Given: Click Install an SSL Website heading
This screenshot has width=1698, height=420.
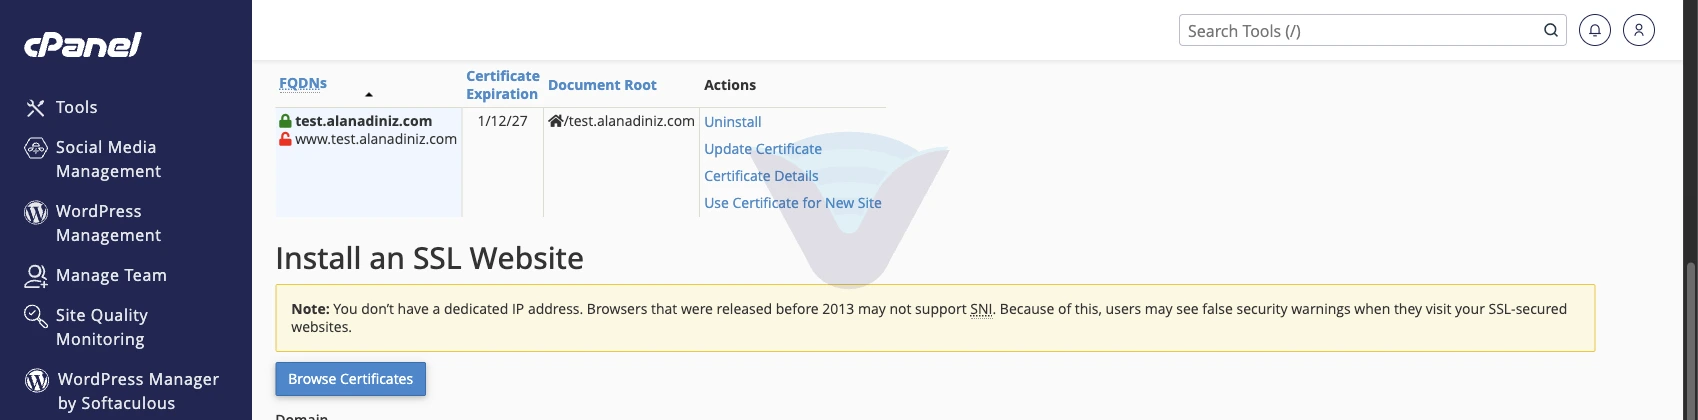Looking at the screenshot, I should [x=430, y=258].
